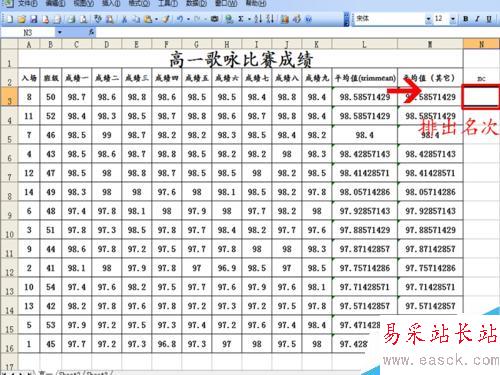Click the 成绩五 header cell
The height and width of the screenshot is (375, 500).
pyautogui.click(x=197, y=78)
